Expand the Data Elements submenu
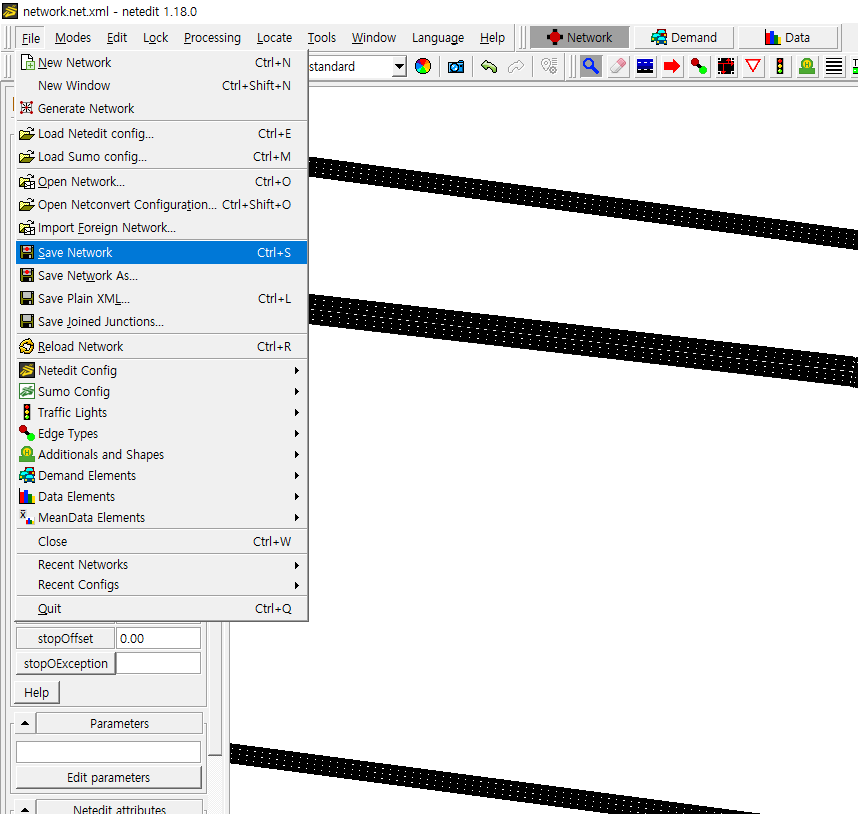Viewport: 858px width, 814px height. pos(162,497)
